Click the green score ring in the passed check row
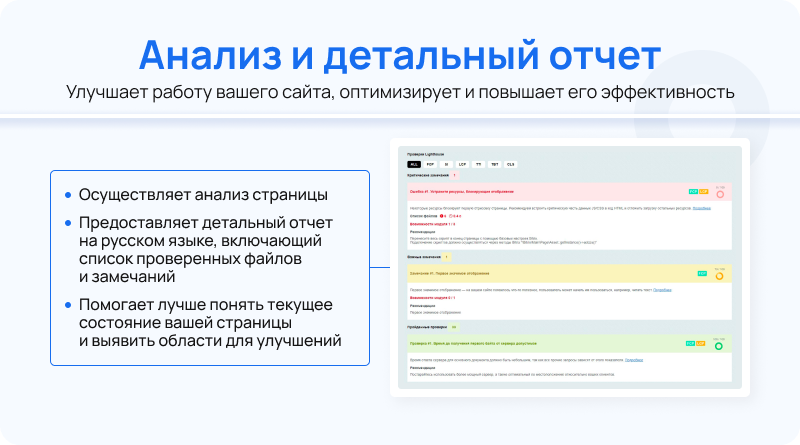Screen dimensions: 800x445 click(x=718, y=346)
